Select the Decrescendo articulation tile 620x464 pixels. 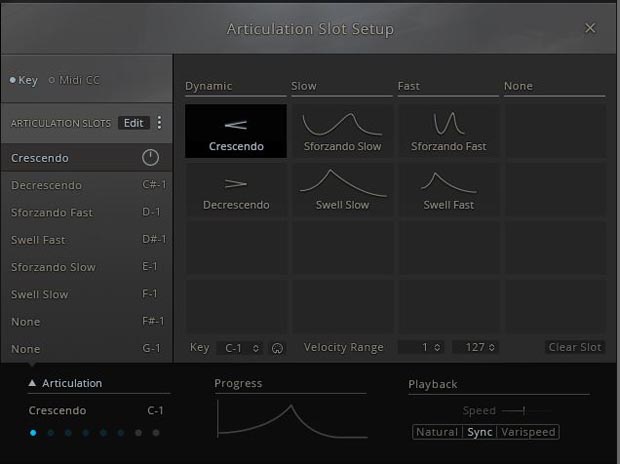236,190
